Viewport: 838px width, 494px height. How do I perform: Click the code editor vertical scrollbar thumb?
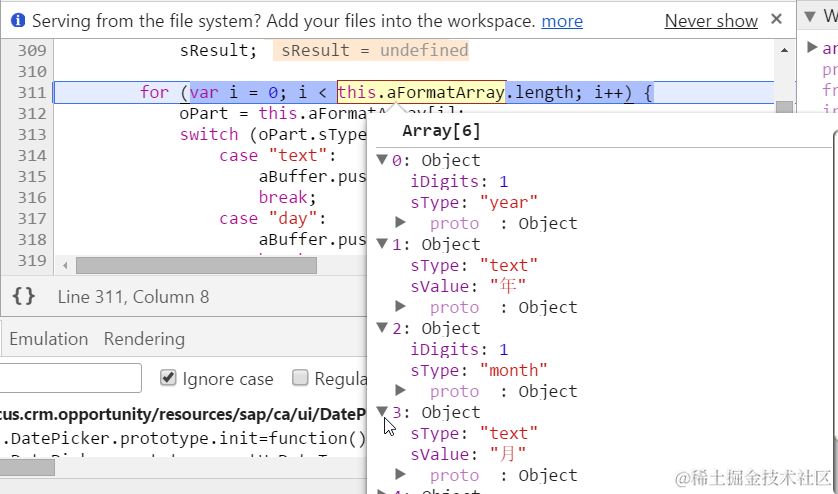point(784,107)
